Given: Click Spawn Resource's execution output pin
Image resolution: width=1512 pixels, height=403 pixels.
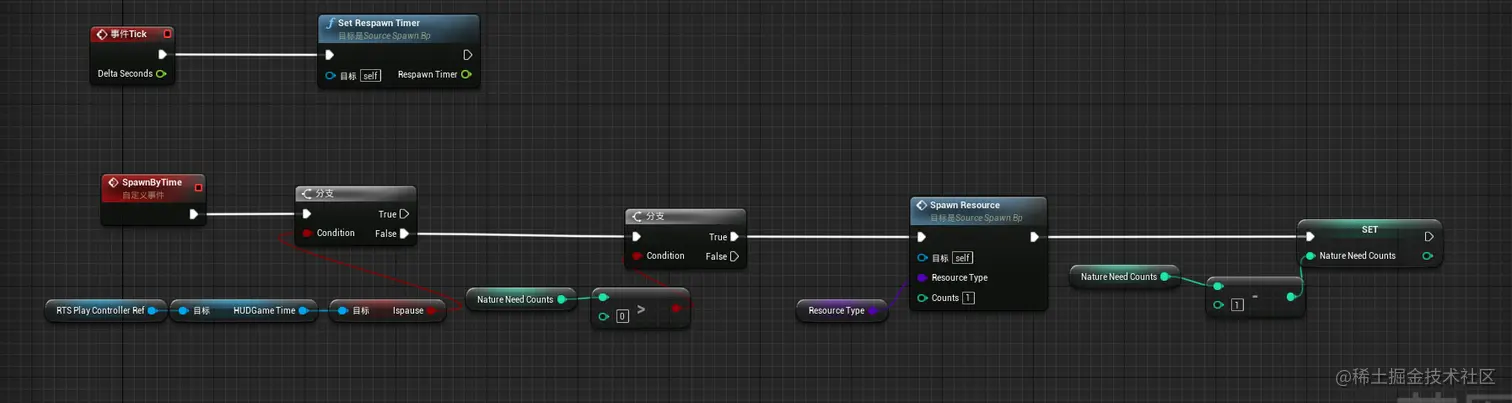Looking at the screenshot, I should pyautogui.click(x=1034, y=237).
